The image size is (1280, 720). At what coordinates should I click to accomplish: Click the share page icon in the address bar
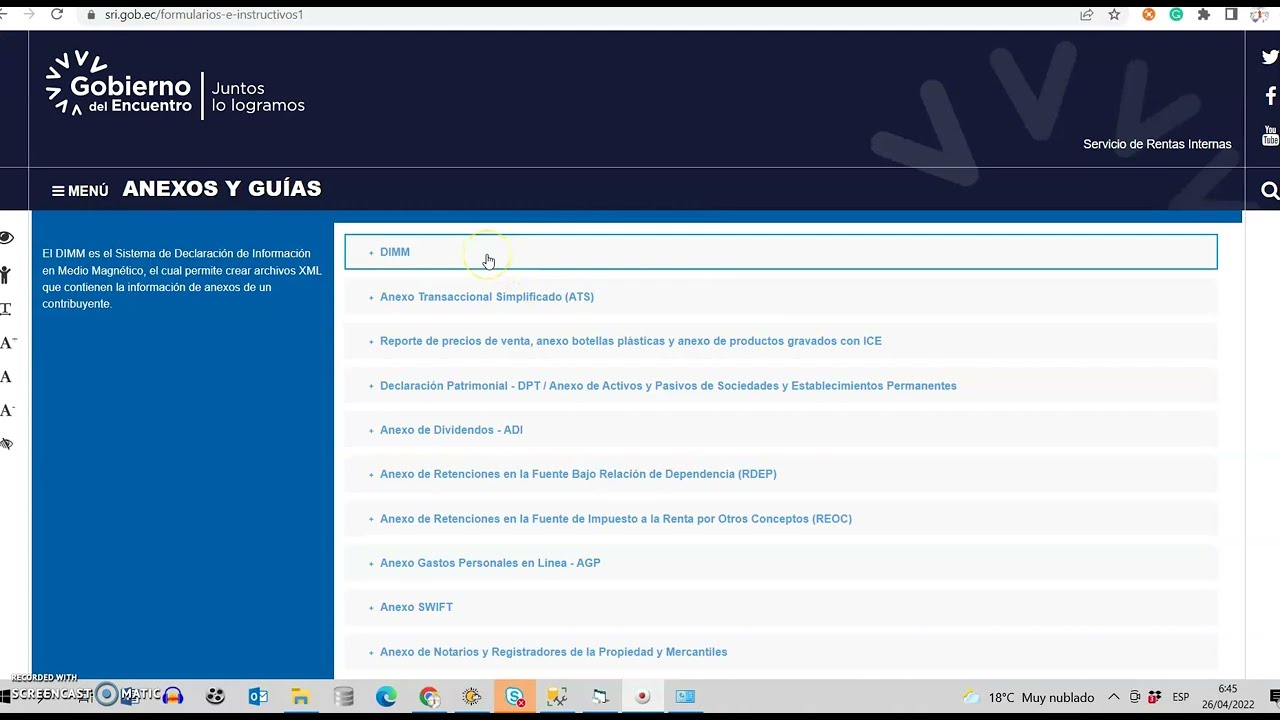coord(1086,15)
